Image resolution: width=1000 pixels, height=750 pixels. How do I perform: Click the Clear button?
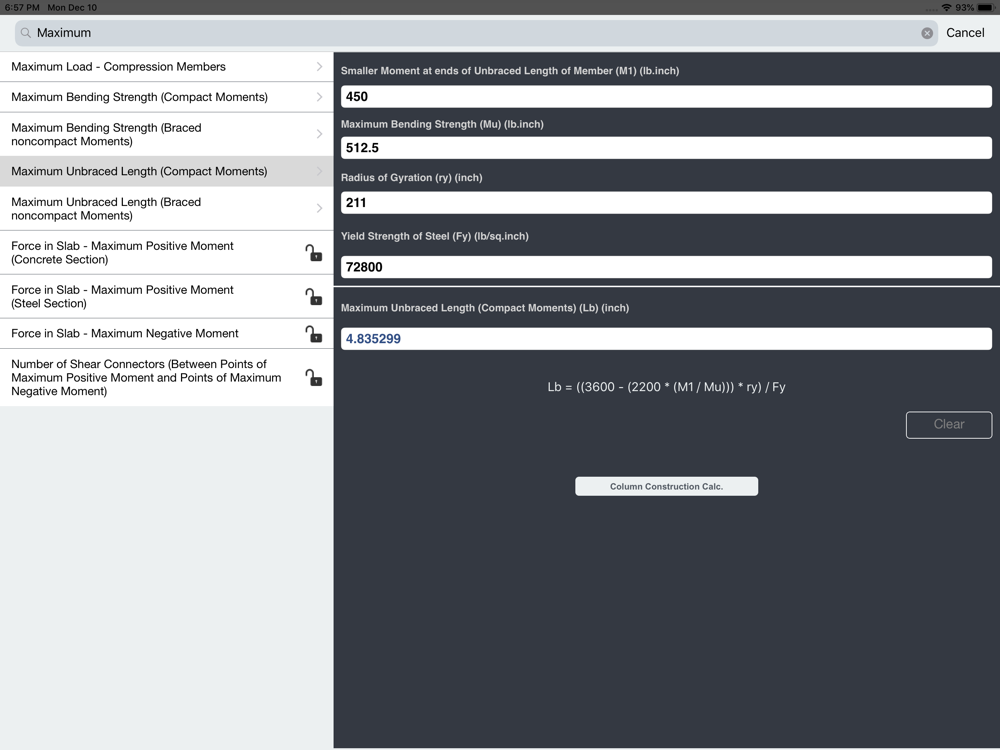tap(948, 425)
